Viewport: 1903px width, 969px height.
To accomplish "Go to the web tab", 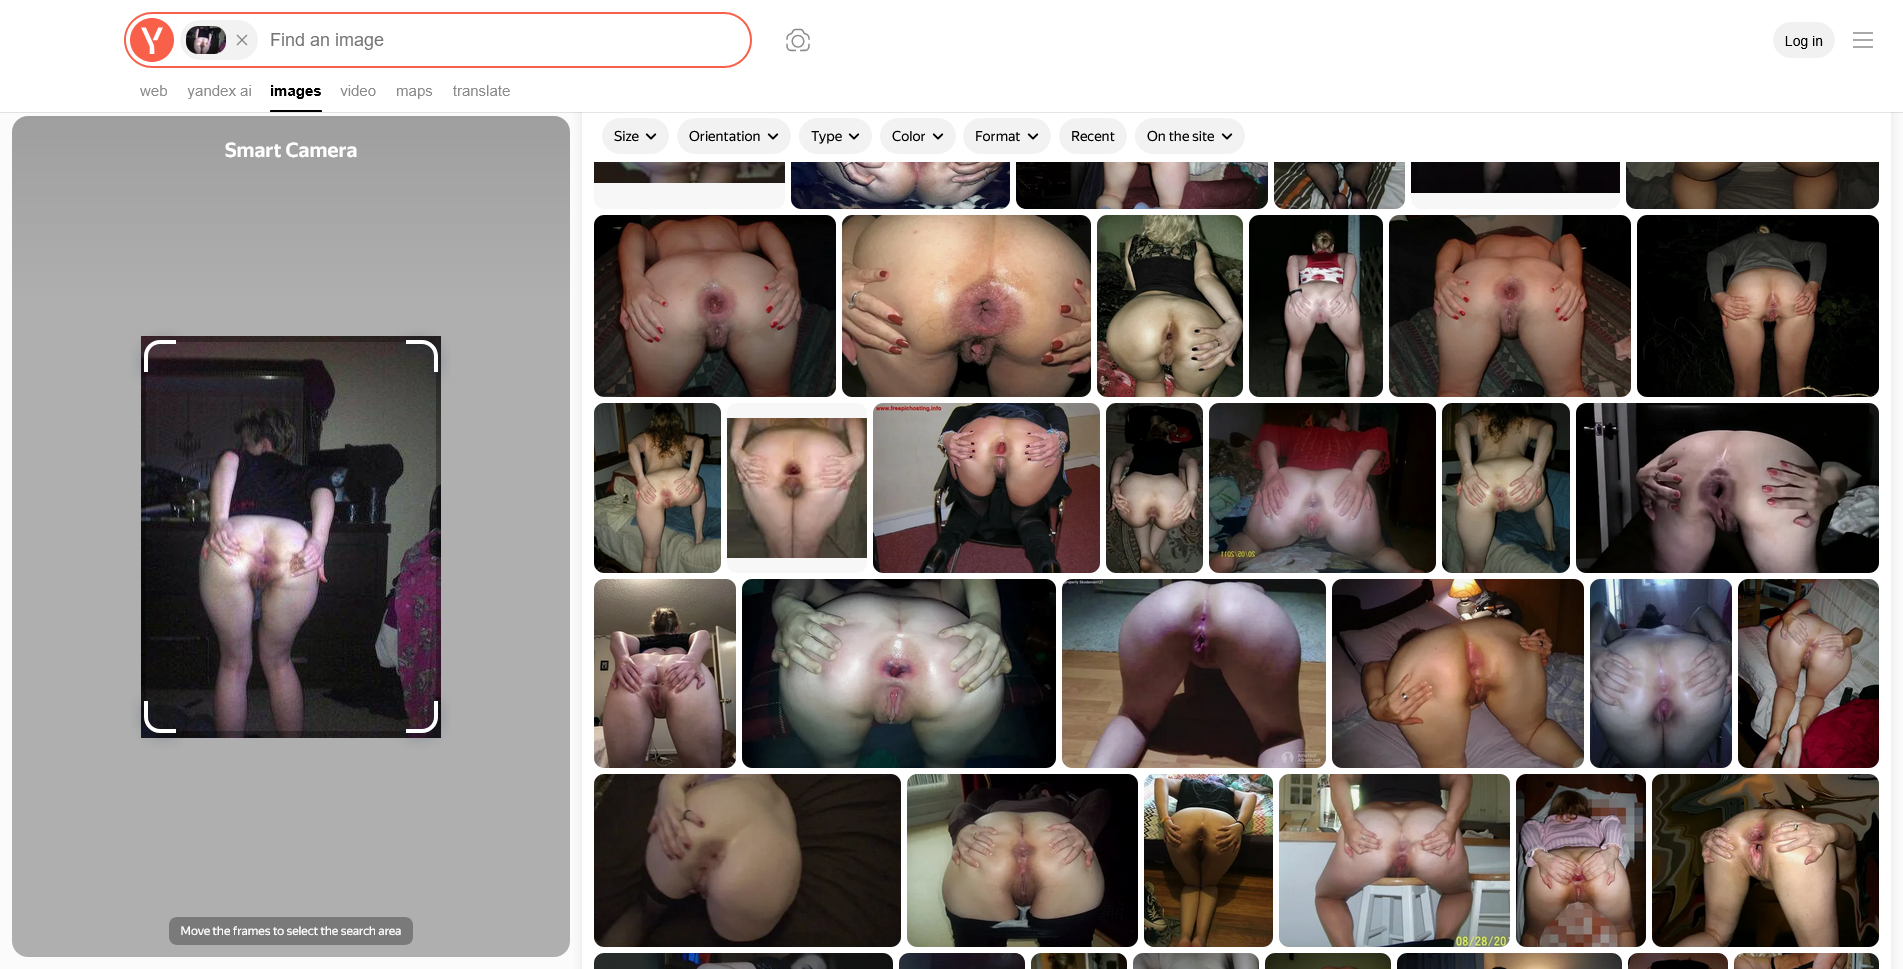I will tap(153, 91).
